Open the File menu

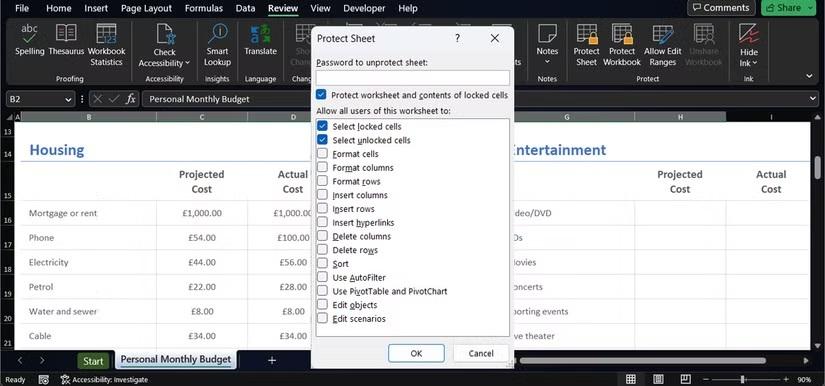pos(22,8)
